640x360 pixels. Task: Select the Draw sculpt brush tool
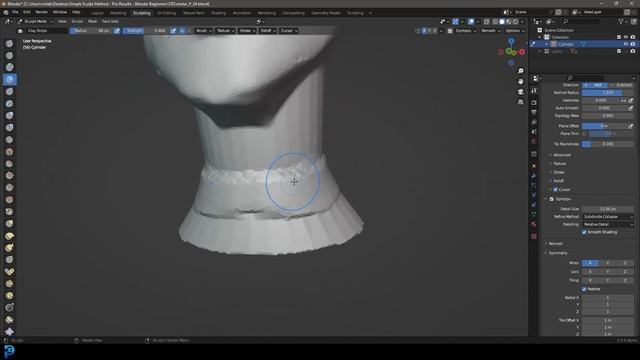coord(9,44)
